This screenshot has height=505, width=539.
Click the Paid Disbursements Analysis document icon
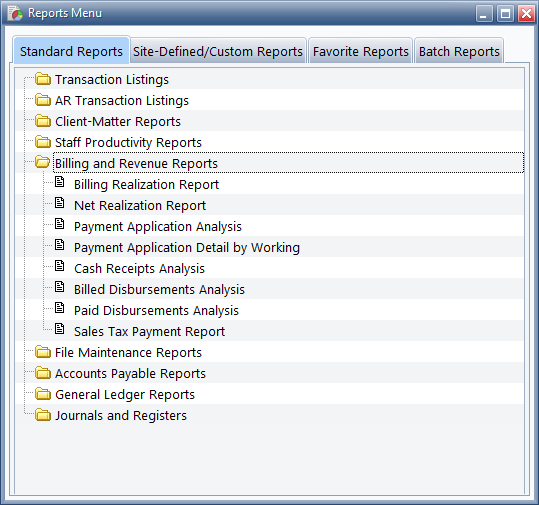(60, 307)
